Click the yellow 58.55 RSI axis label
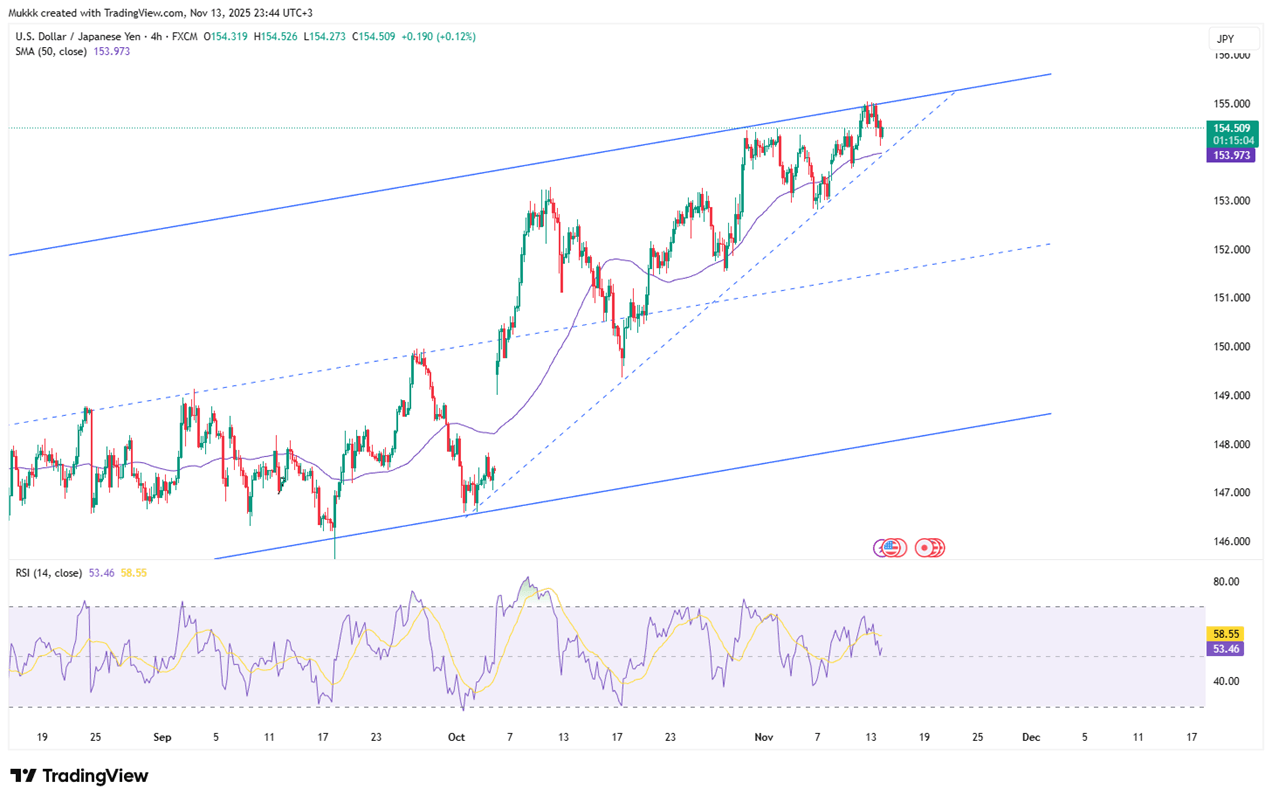The image size is (1272, 802). pos(1226,634)
